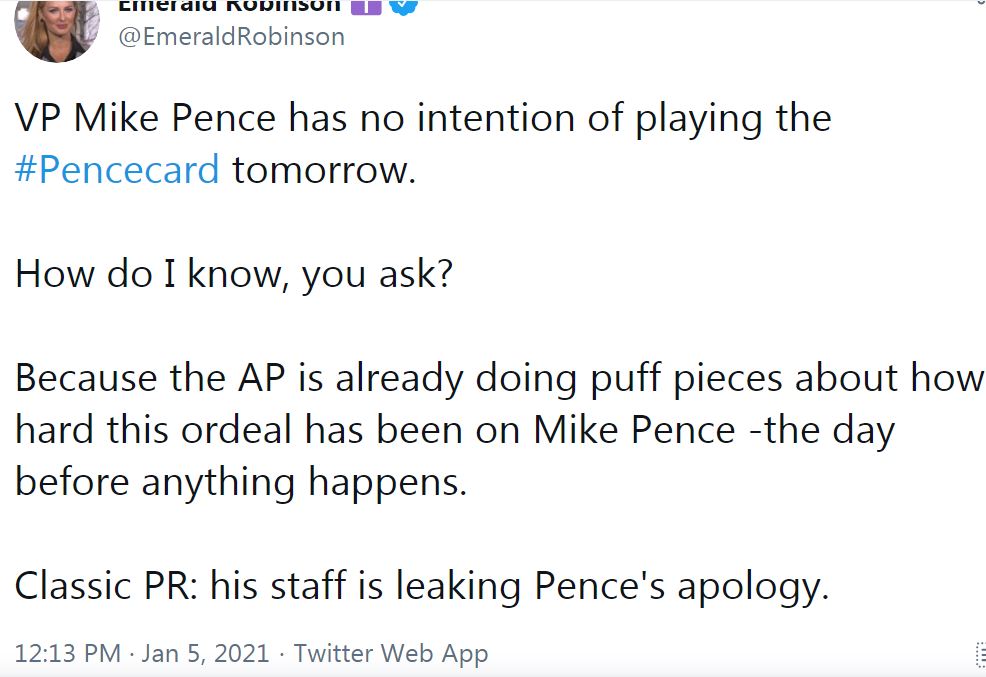Click the purple square icon beside the name
Screen dimensions: 986x677
coord(365,5)
